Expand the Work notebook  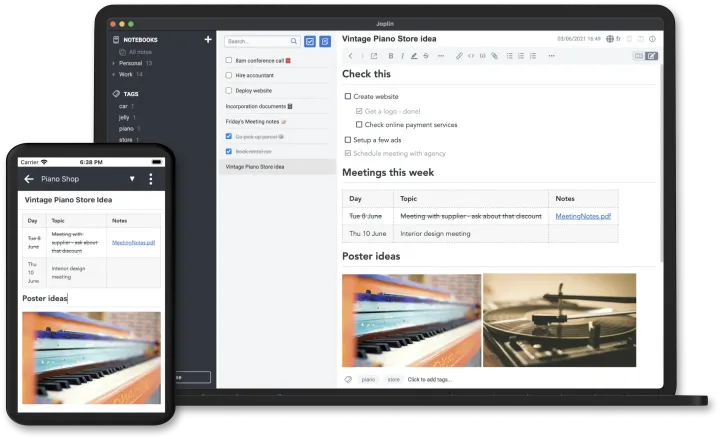pyautogui.click(x=112, y=74)
